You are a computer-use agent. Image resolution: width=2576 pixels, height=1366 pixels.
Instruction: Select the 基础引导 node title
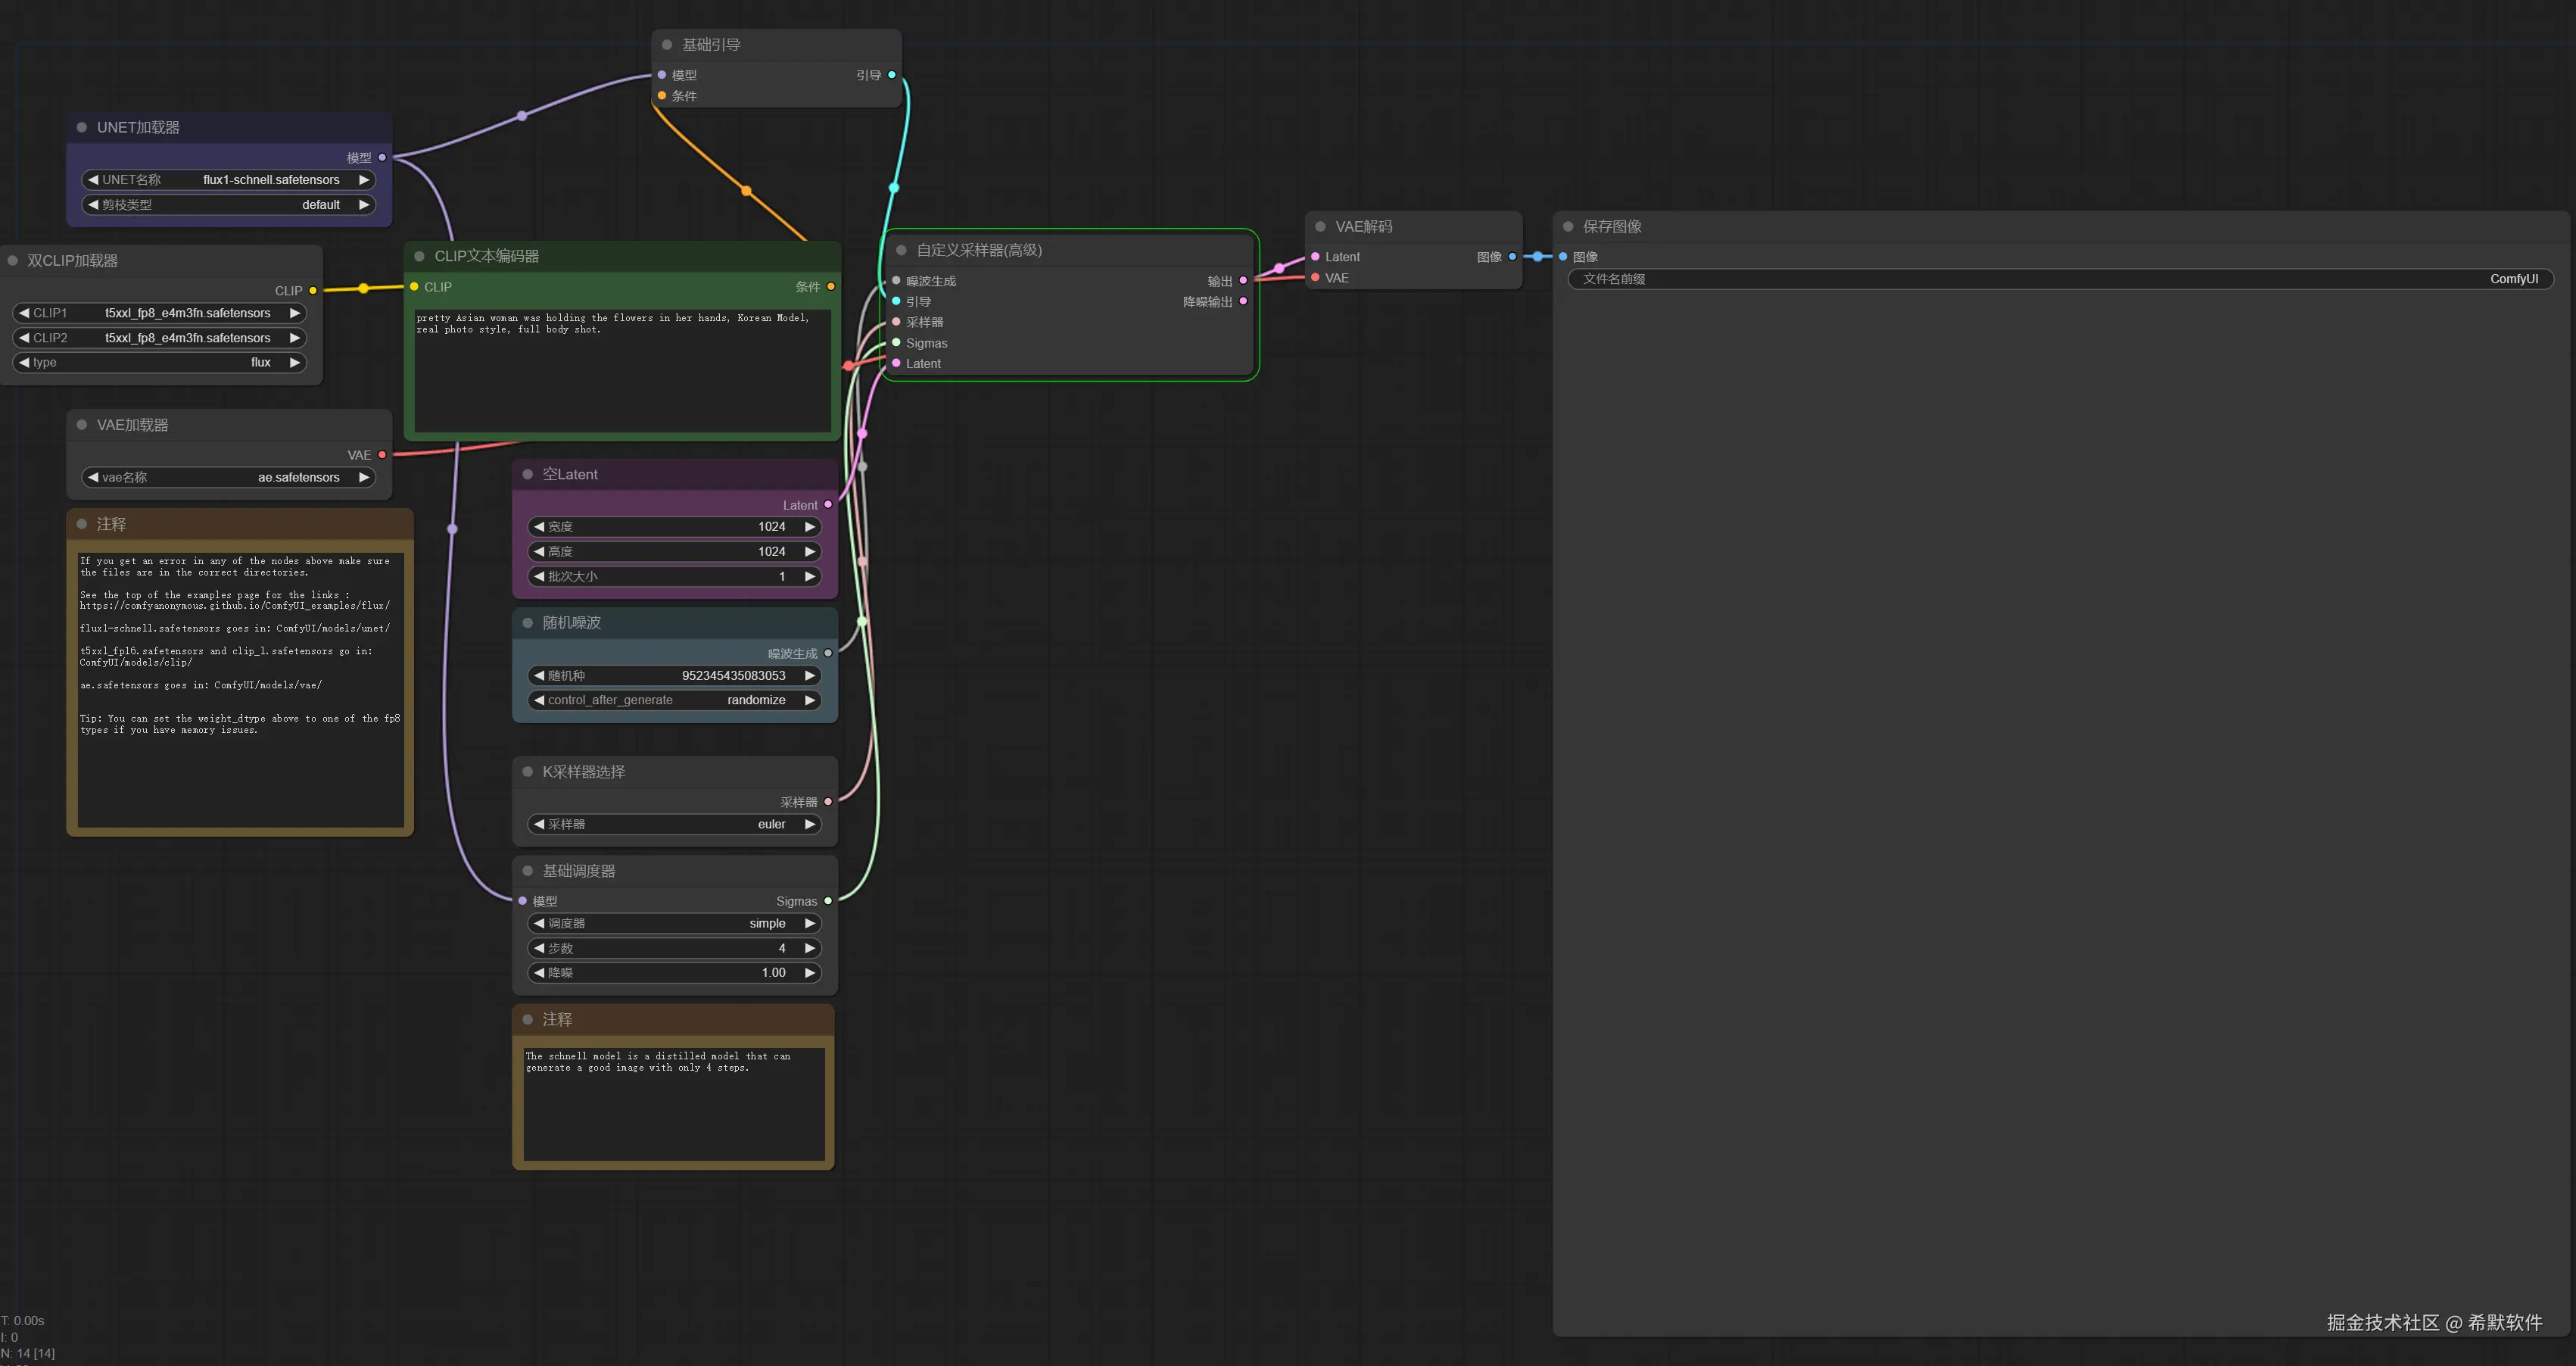pyautogui.click(x=711, y=45)
